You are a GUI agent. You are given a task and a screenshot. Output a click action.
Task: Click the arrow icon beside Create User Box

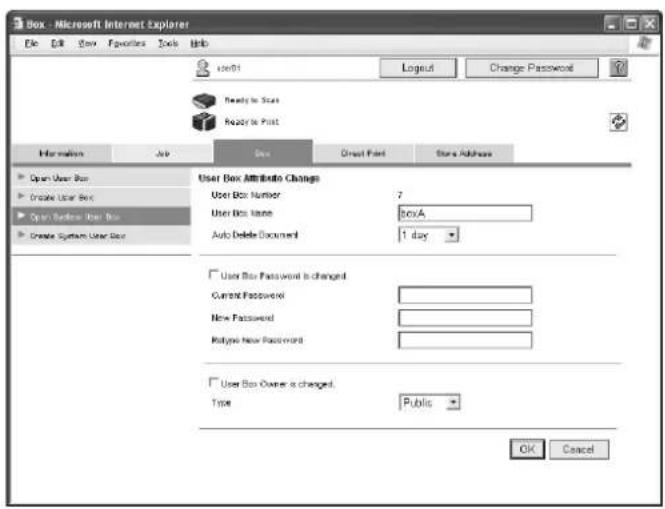point(21,196)
